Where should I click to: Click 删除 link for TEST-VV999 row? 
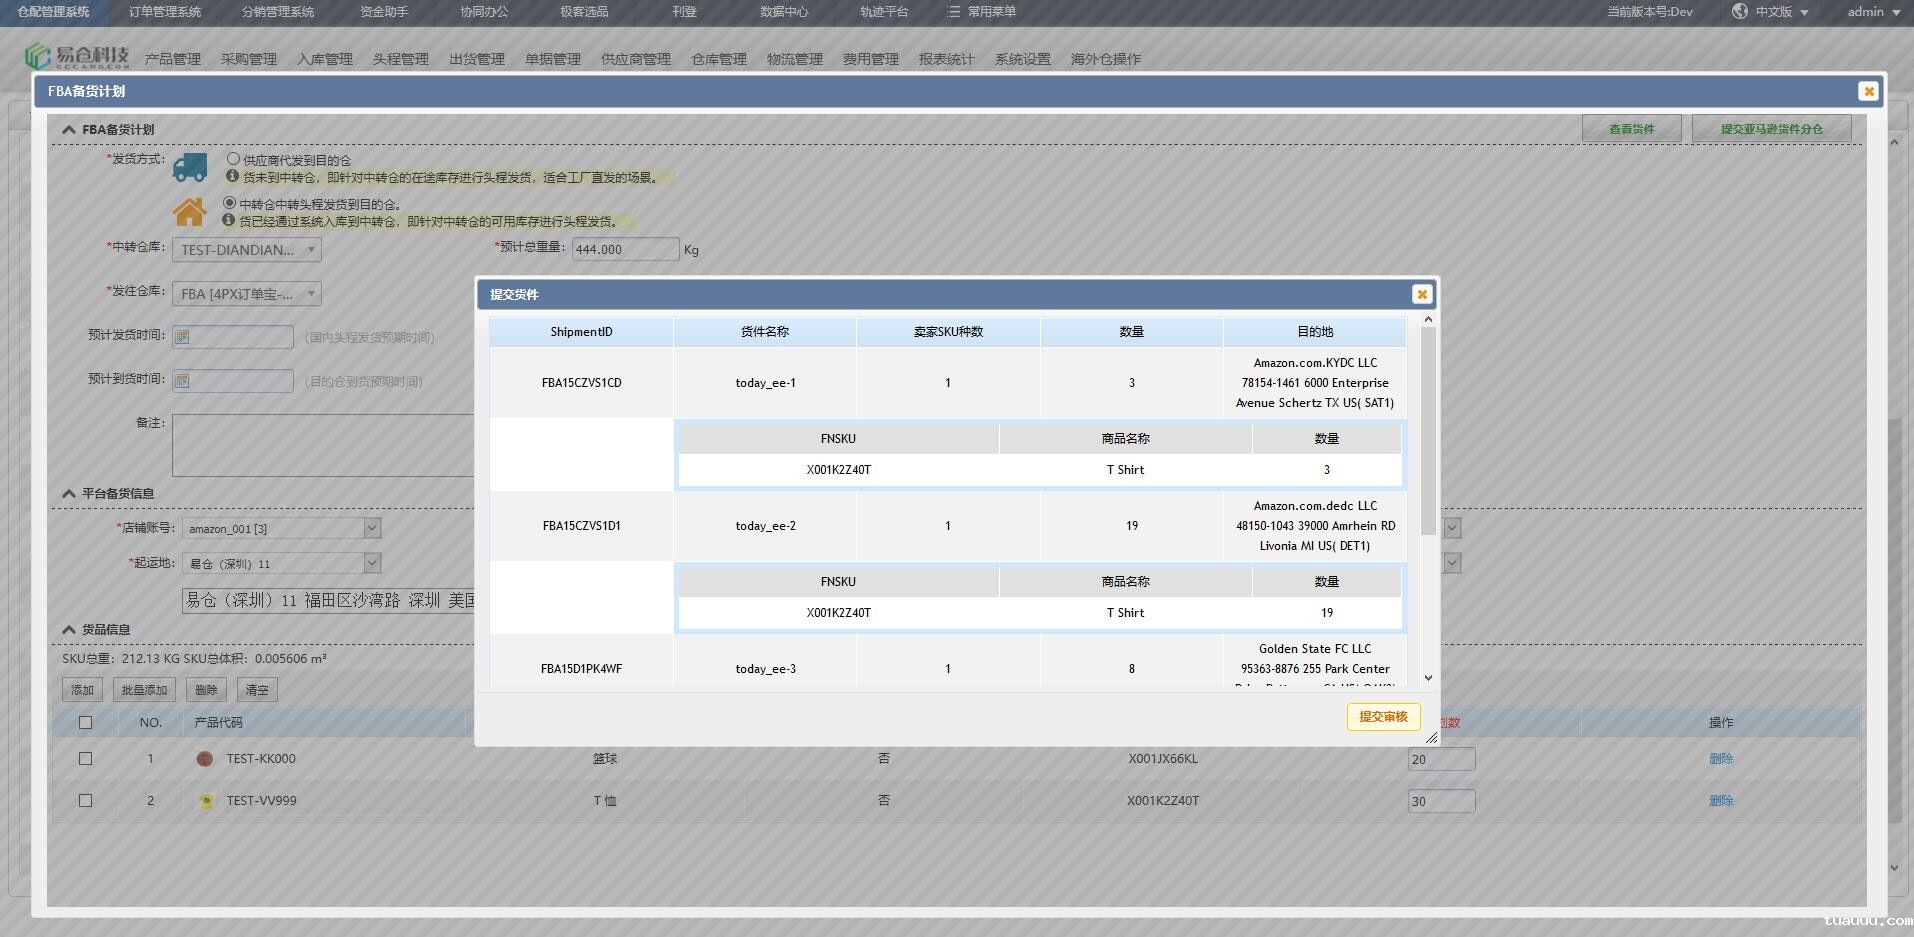click(1720, 801)
